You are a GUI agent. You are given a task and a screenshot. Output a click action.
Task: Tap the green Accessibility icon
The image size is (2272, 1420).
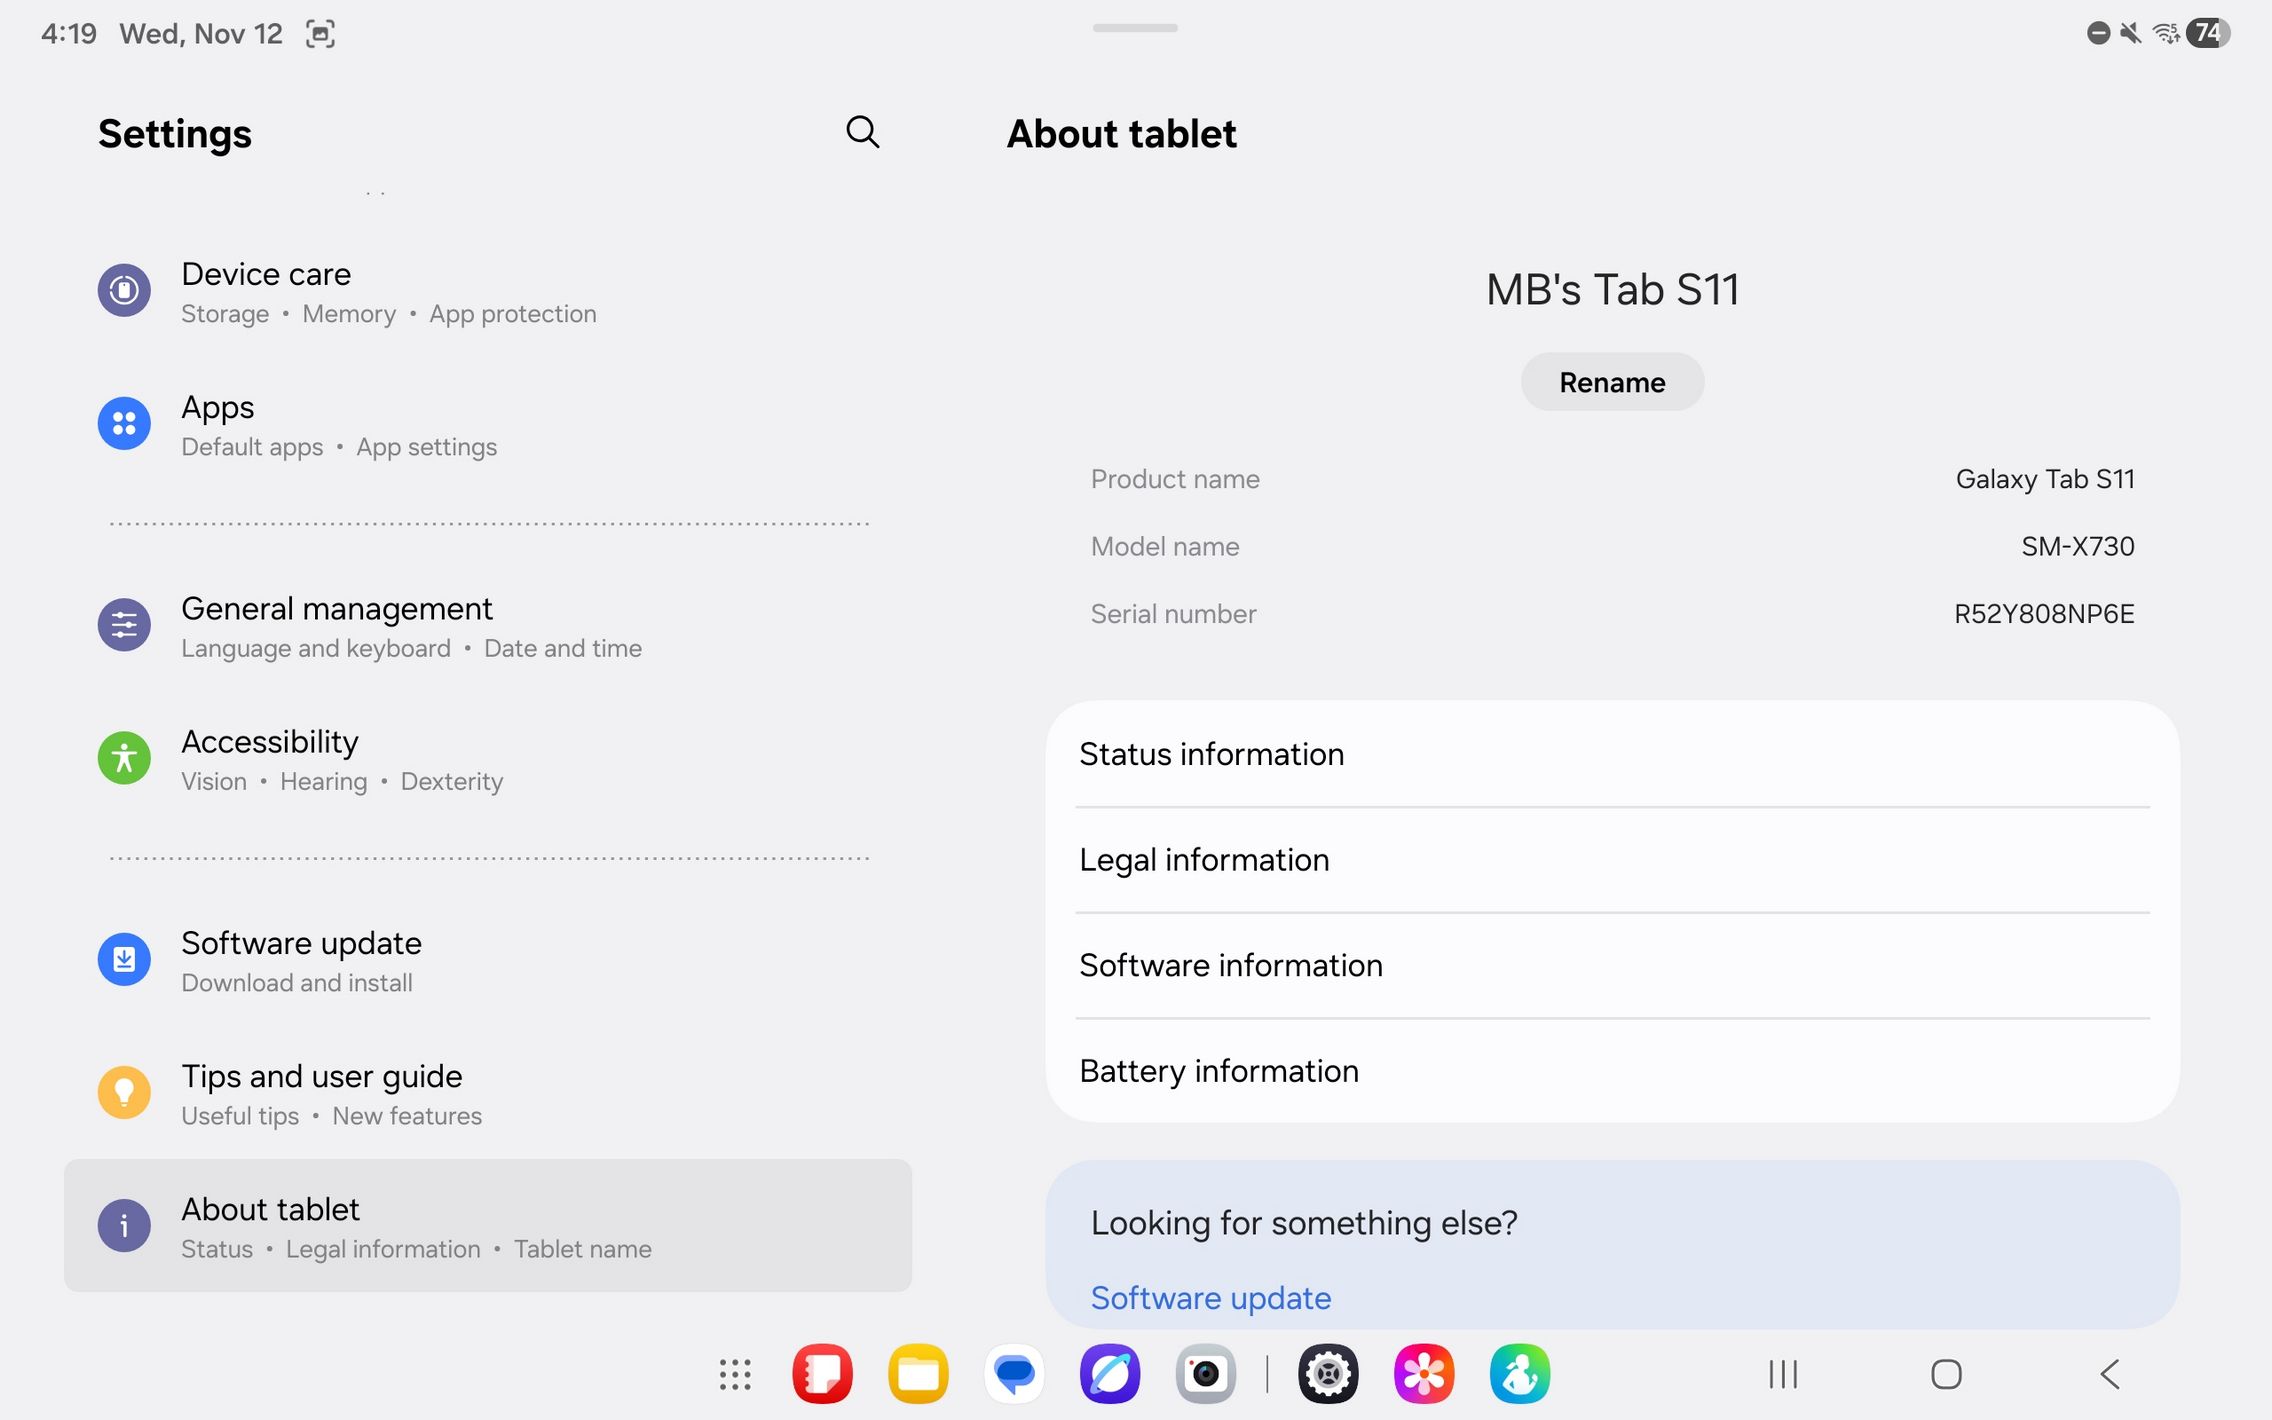click(x=124, y=758)
